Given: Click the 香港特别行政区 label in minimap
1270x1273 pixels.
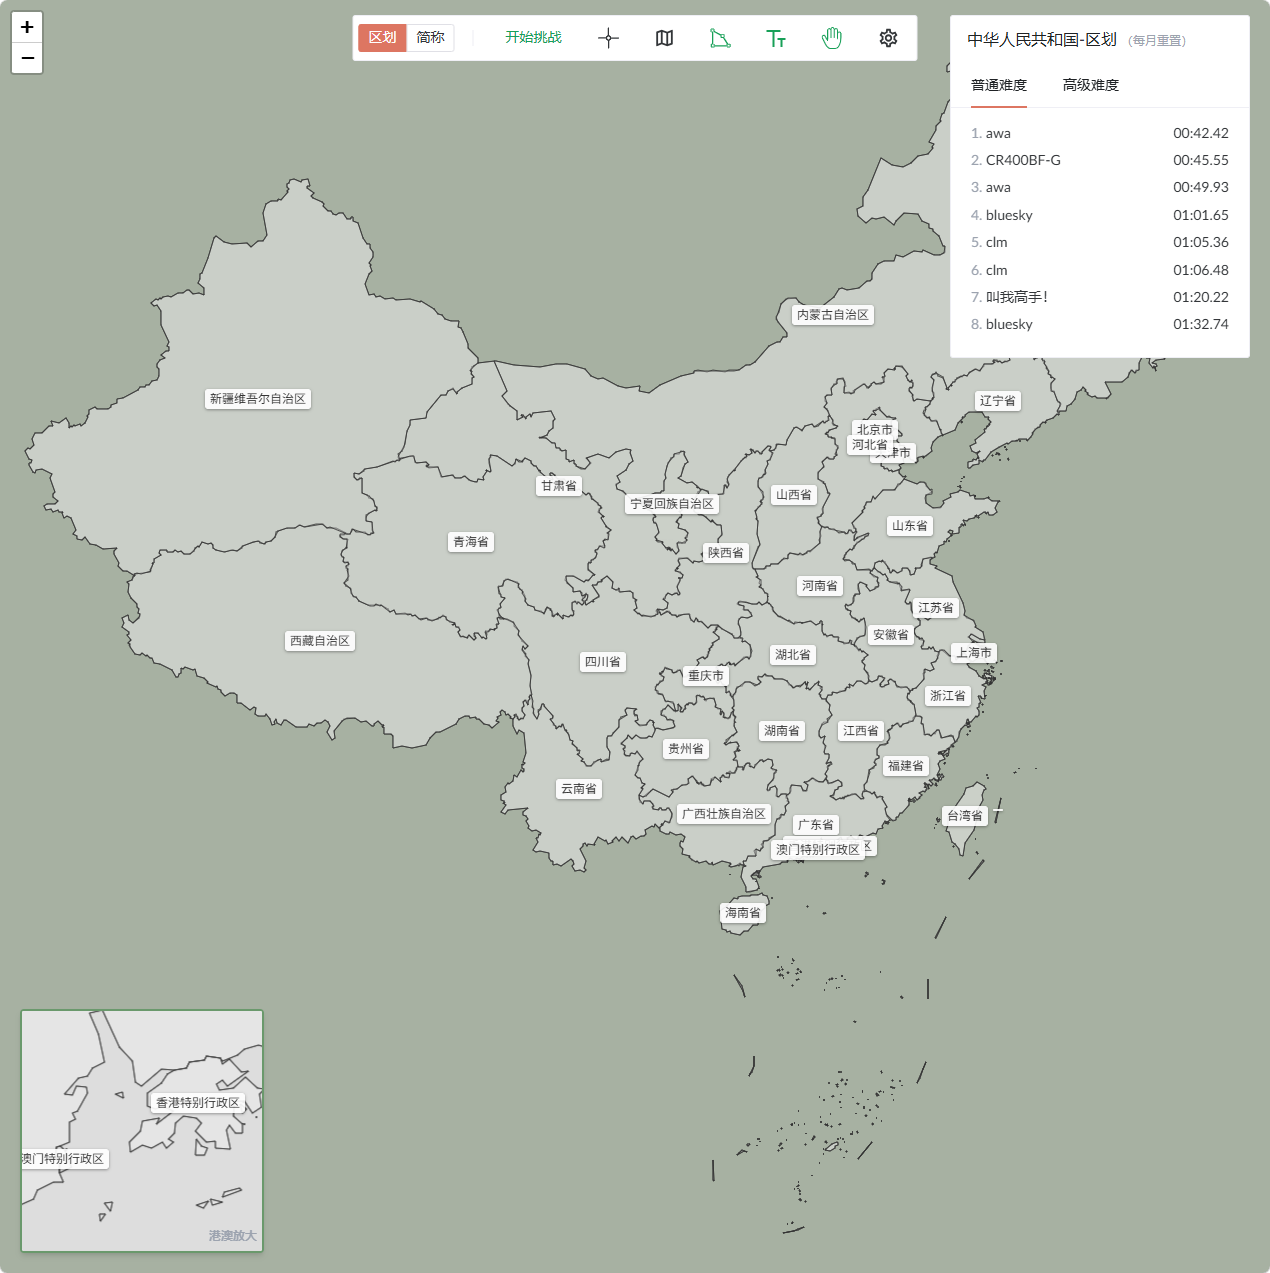Looking at the screenshot, I should pyautogui.click(x=198, y=1102).
